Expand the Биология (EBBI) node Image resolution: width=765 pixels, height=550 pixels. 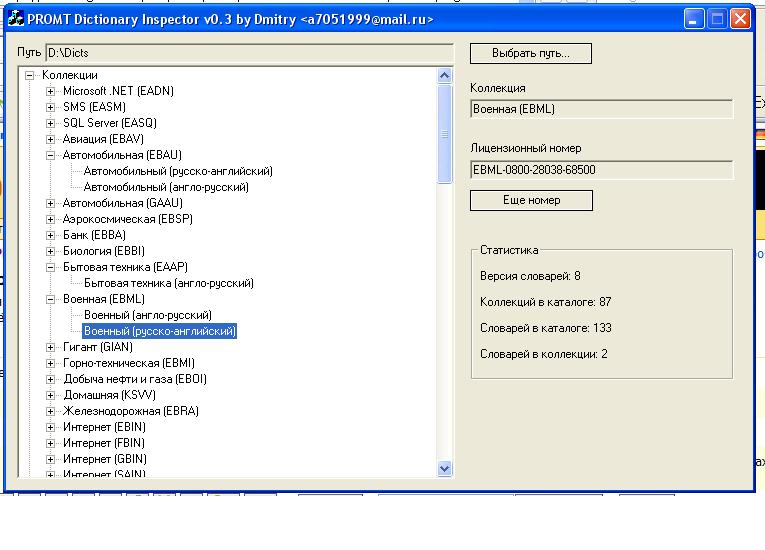pyautogui.click(x=50, y=251)
